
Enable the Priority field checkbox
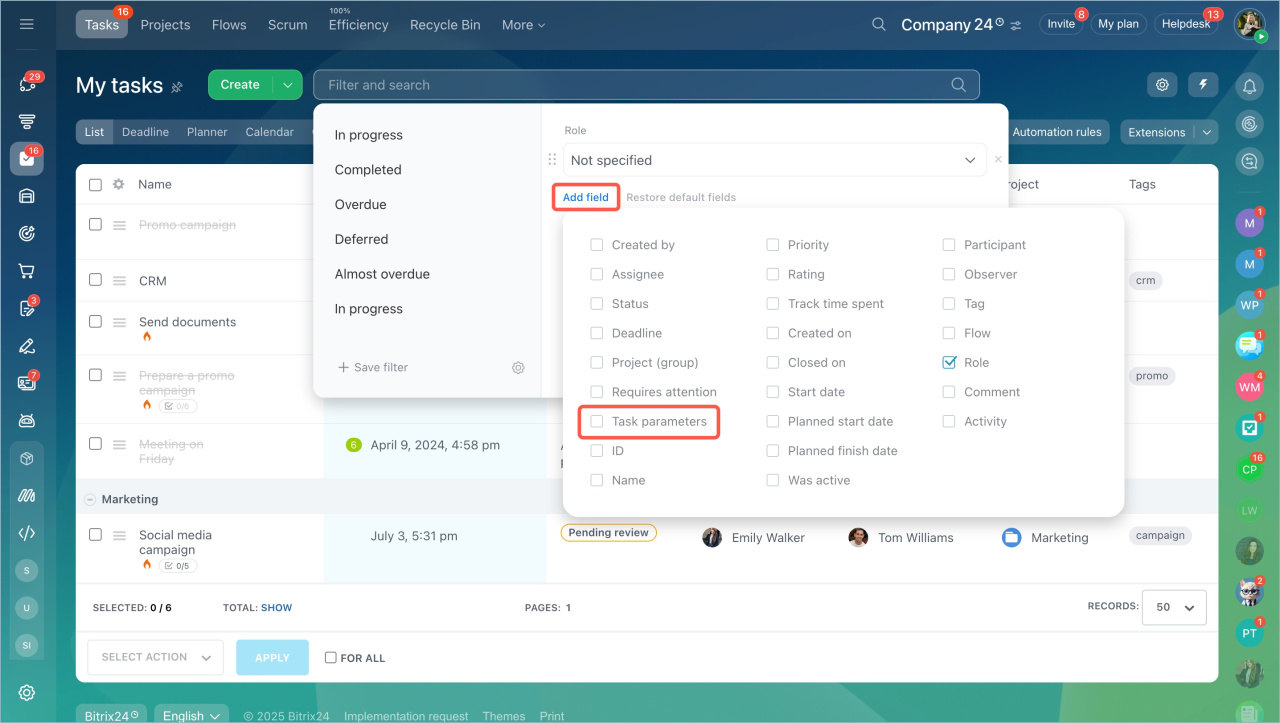tap(773, 245)
